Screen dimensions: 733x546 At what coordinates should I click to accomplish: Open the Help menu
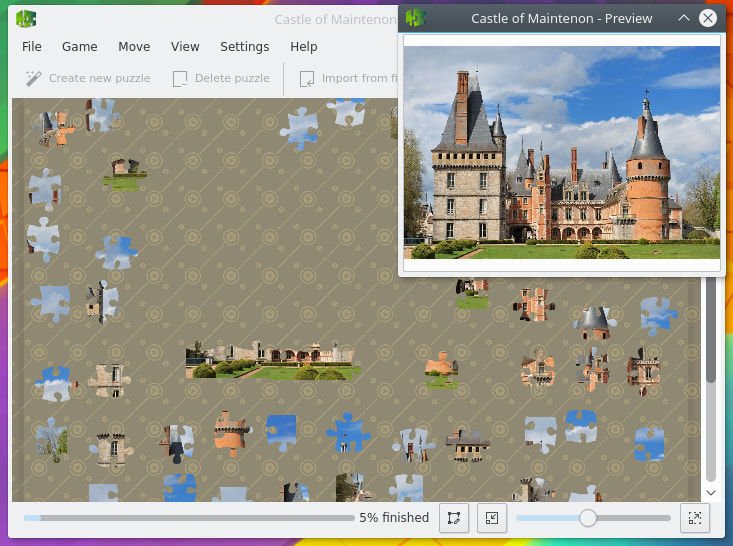click(303, 47)
